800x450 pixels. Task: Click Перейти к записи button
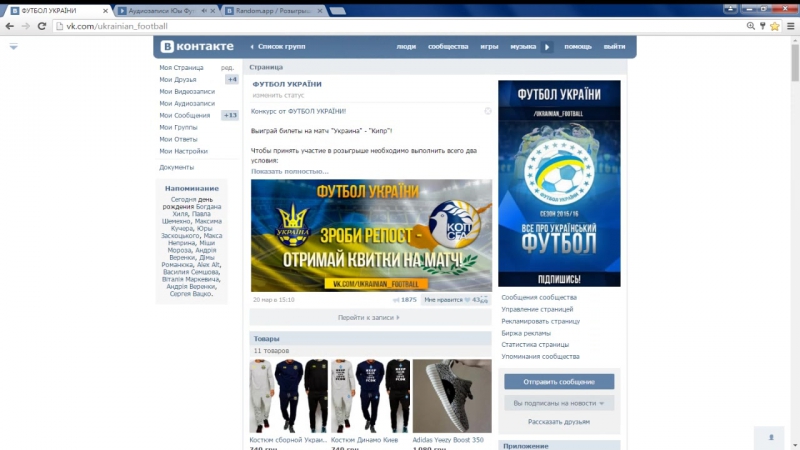(370, 317)
